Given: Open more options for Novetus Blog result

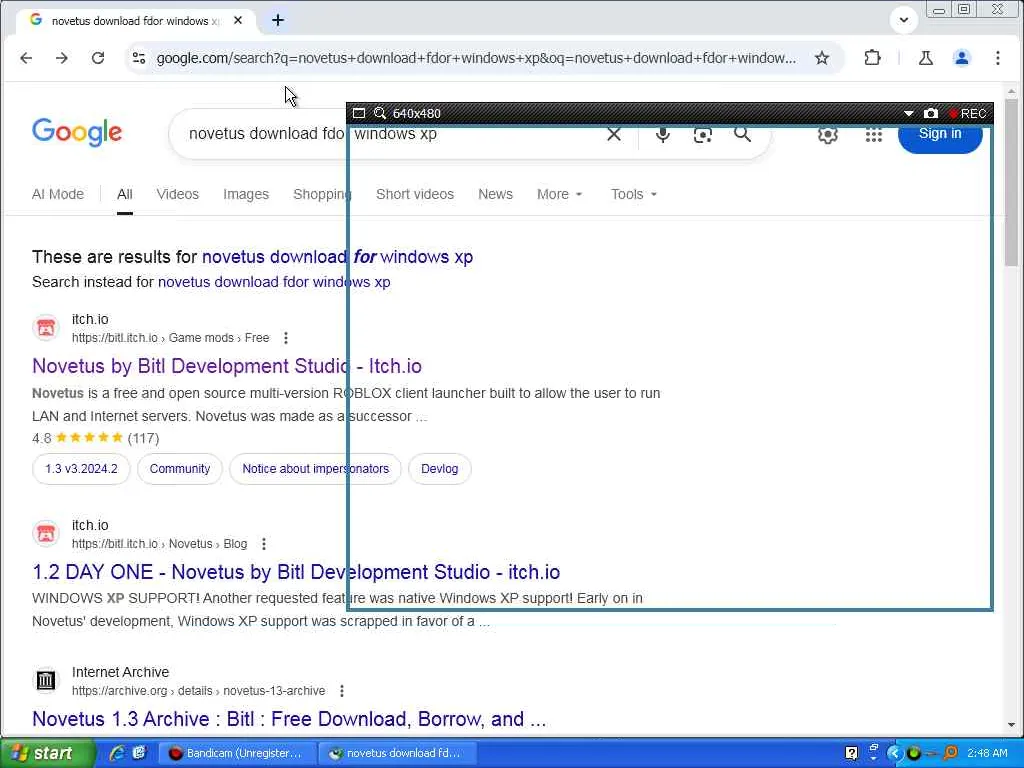Looking at the screenshot, I should coord(264,543).
